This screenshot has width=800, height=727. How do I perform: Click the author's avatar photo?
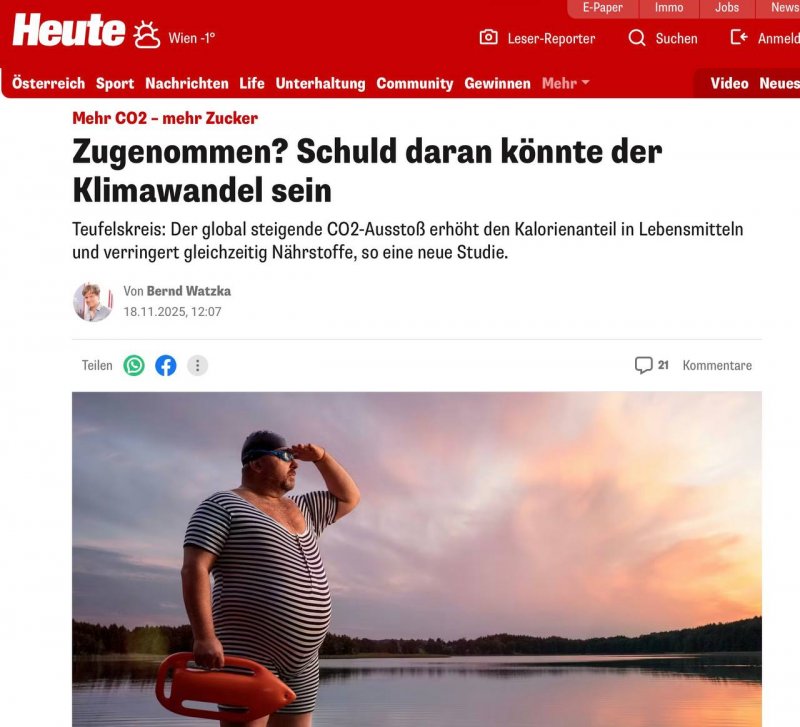(93, 302)
